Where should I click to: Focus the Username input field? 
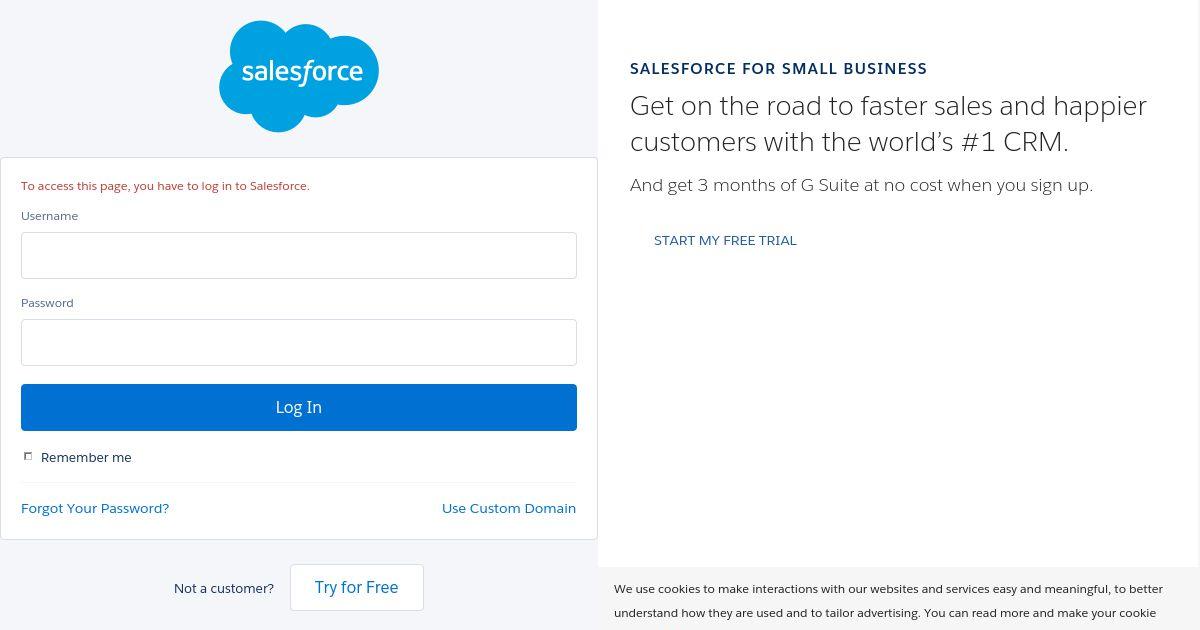(x=299, y=255)
